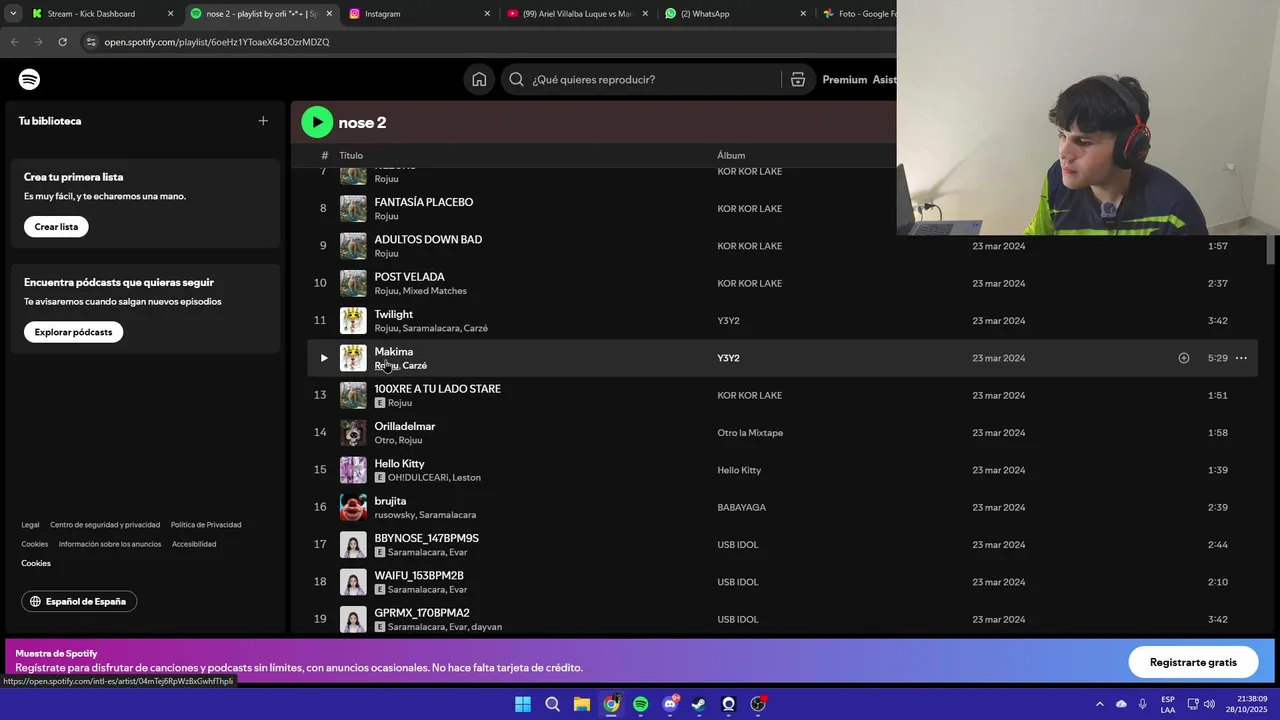The image size is (1280, 720).
Task: Open the Chrome tab search dropdown
Action: pos(13,14)
